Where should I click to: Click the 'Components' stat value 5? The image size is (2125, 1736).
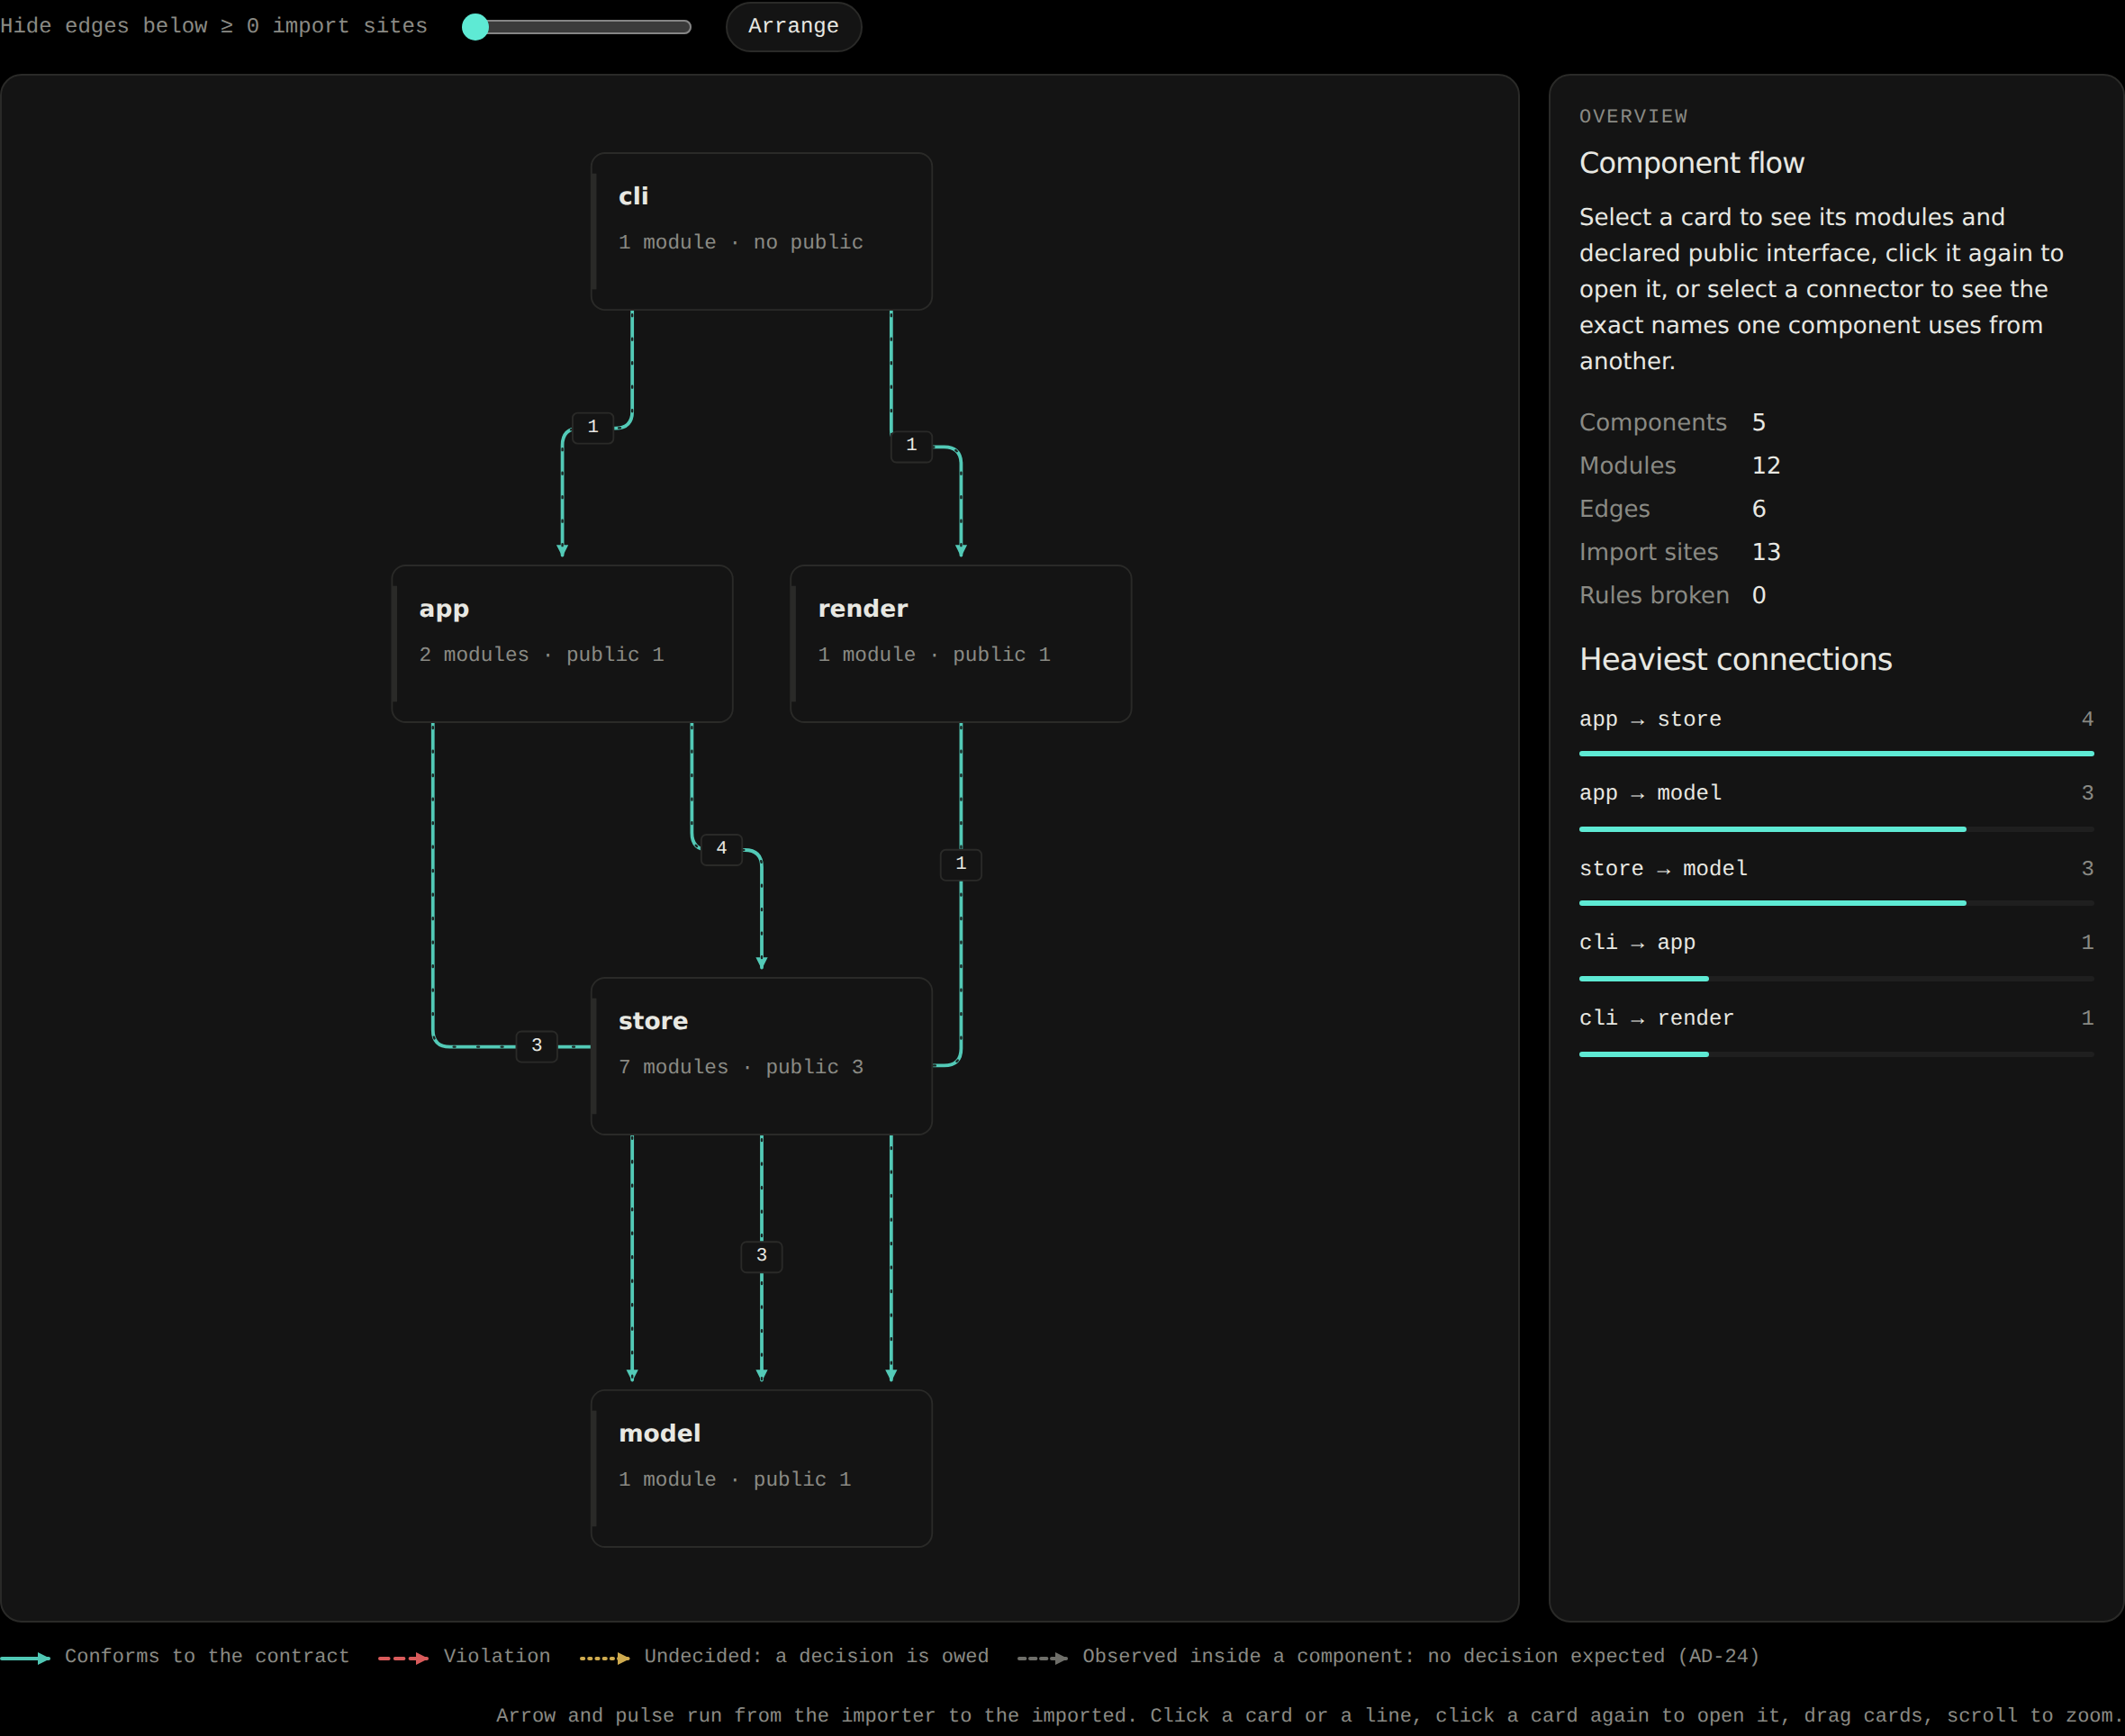coord(1759,422)
